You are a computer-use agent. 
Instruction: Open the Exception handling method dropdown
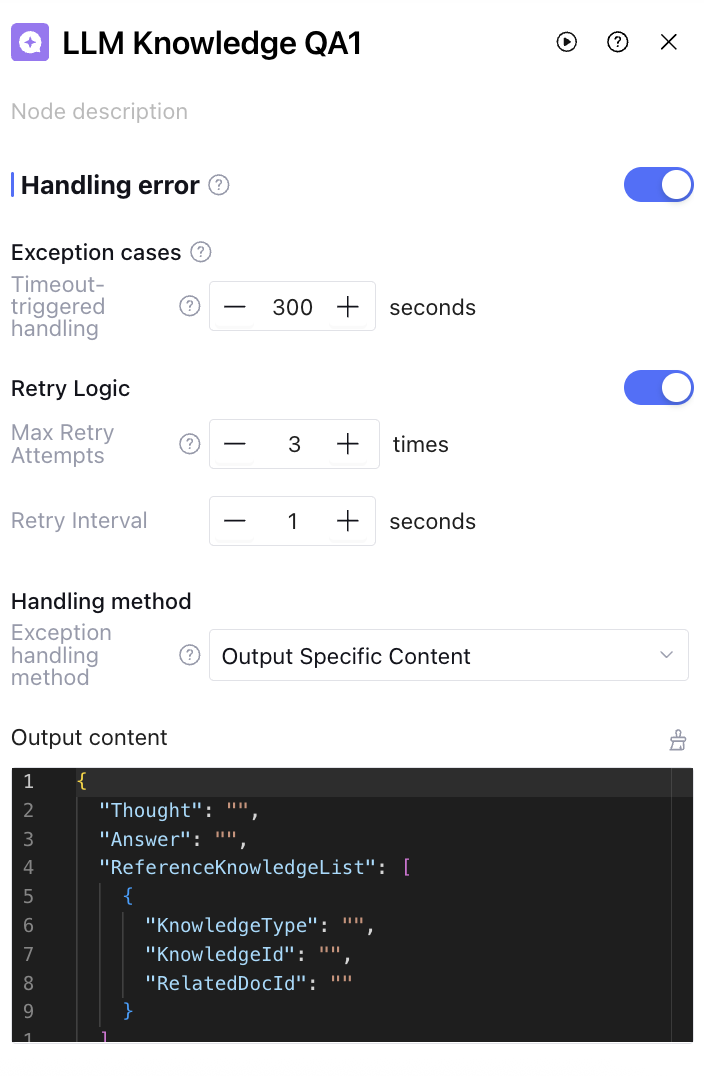click(x=448, y=656)
